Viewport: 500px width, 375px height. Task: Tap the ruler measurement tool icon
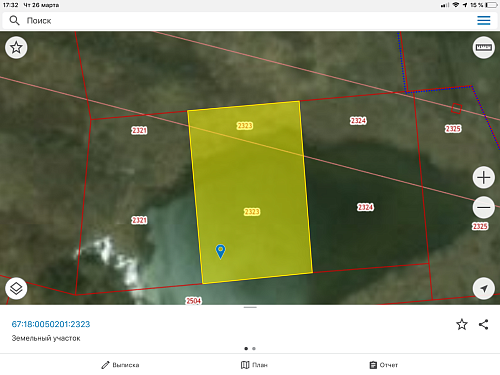click(x=483, y=47)
